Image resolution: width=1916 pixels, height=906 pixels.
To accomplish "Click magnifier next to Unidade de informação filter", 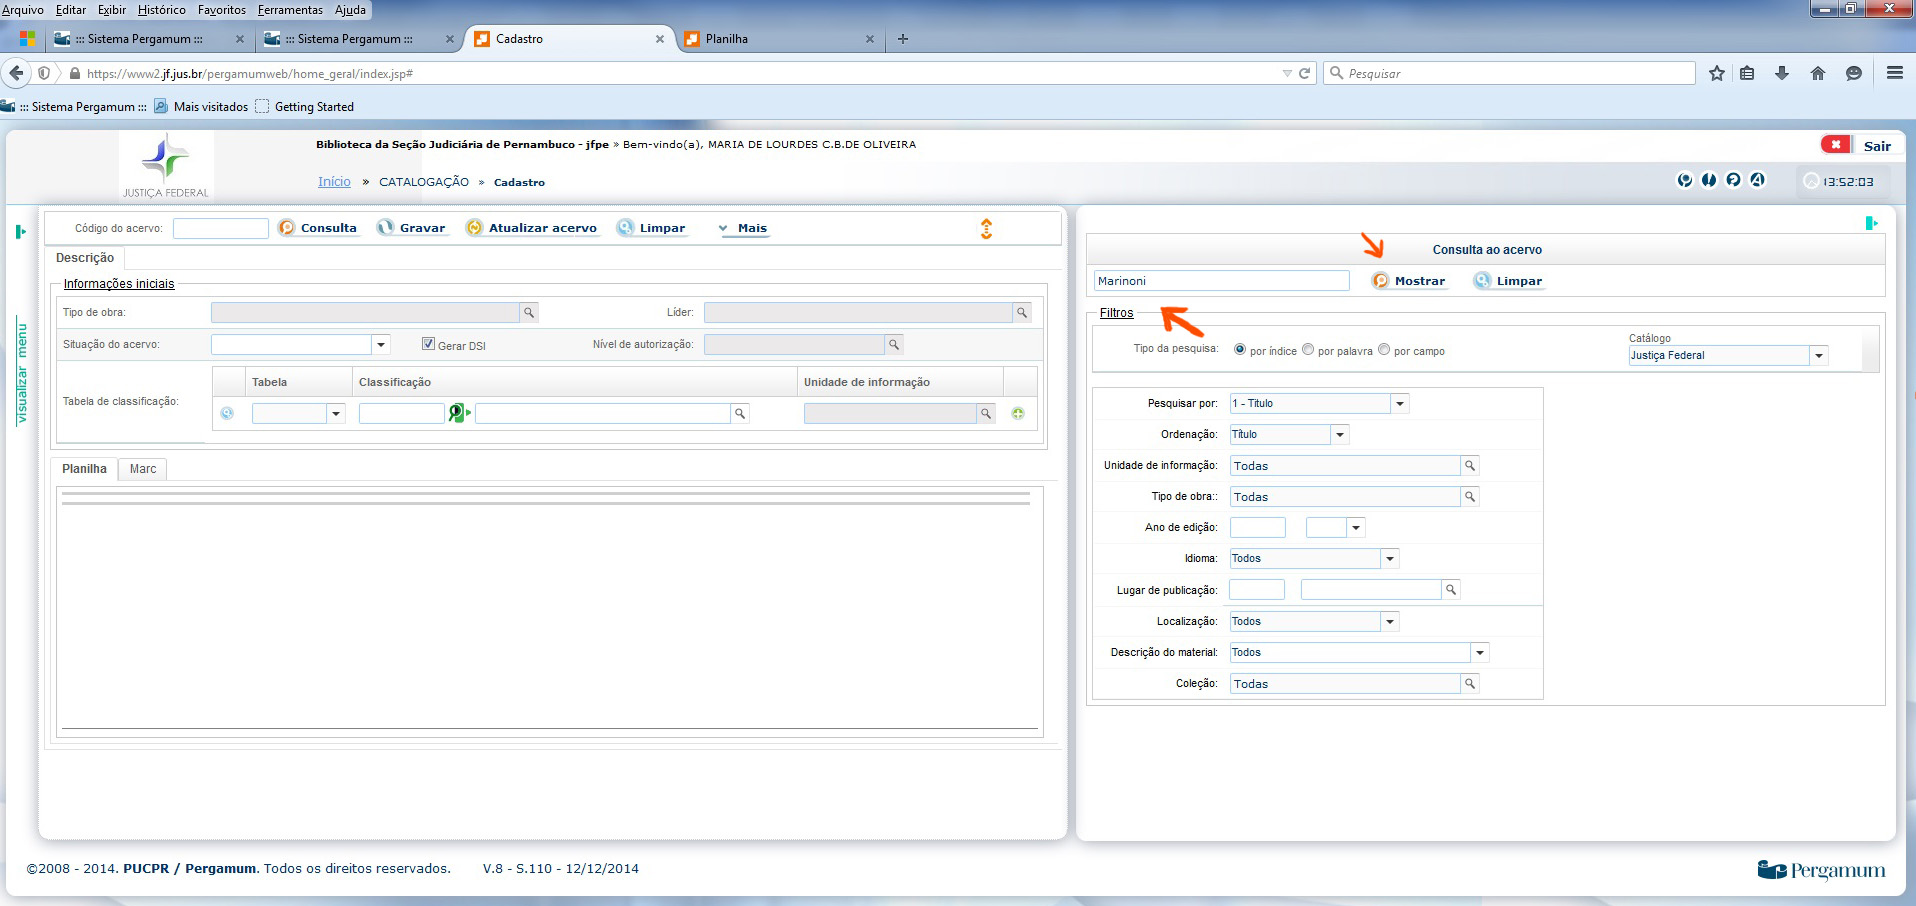I will tap(1470, 466).
